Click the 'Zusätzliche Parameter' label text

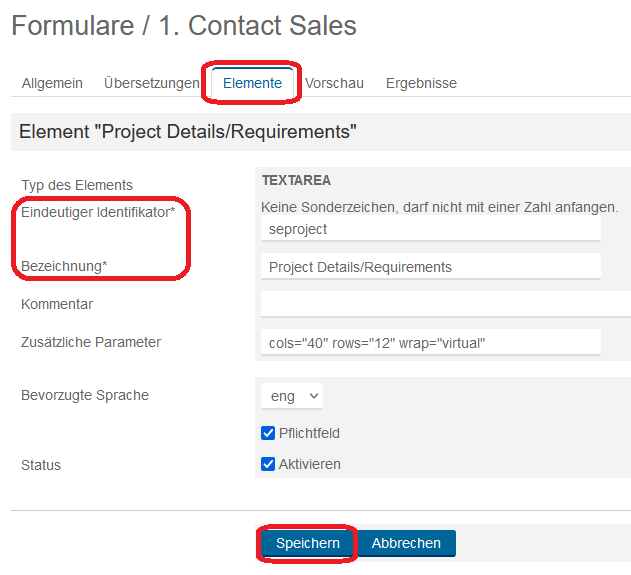(x=91, y=342)
